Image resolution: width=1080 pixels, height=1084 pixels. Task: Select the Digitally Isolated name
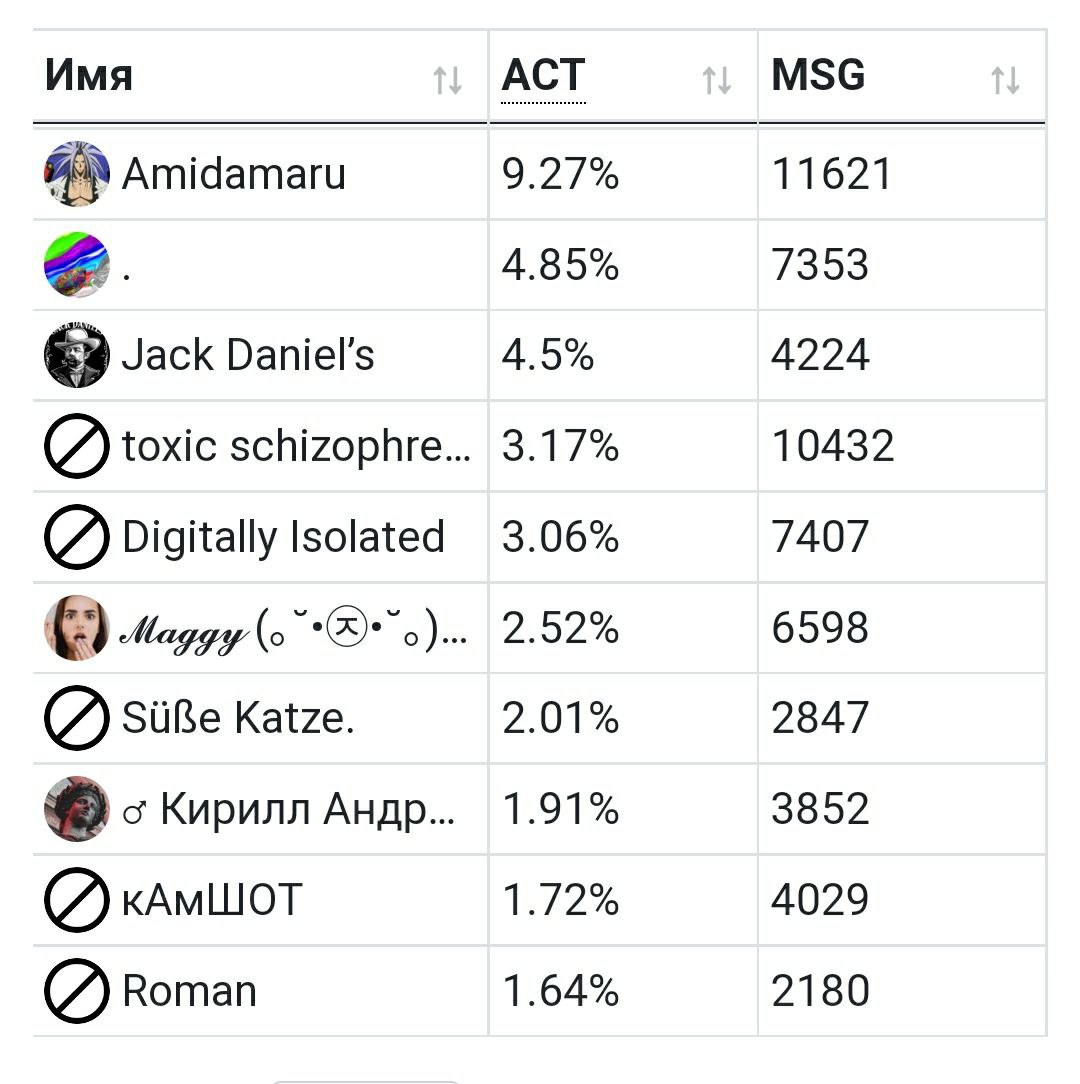click(x=283, y=537)
